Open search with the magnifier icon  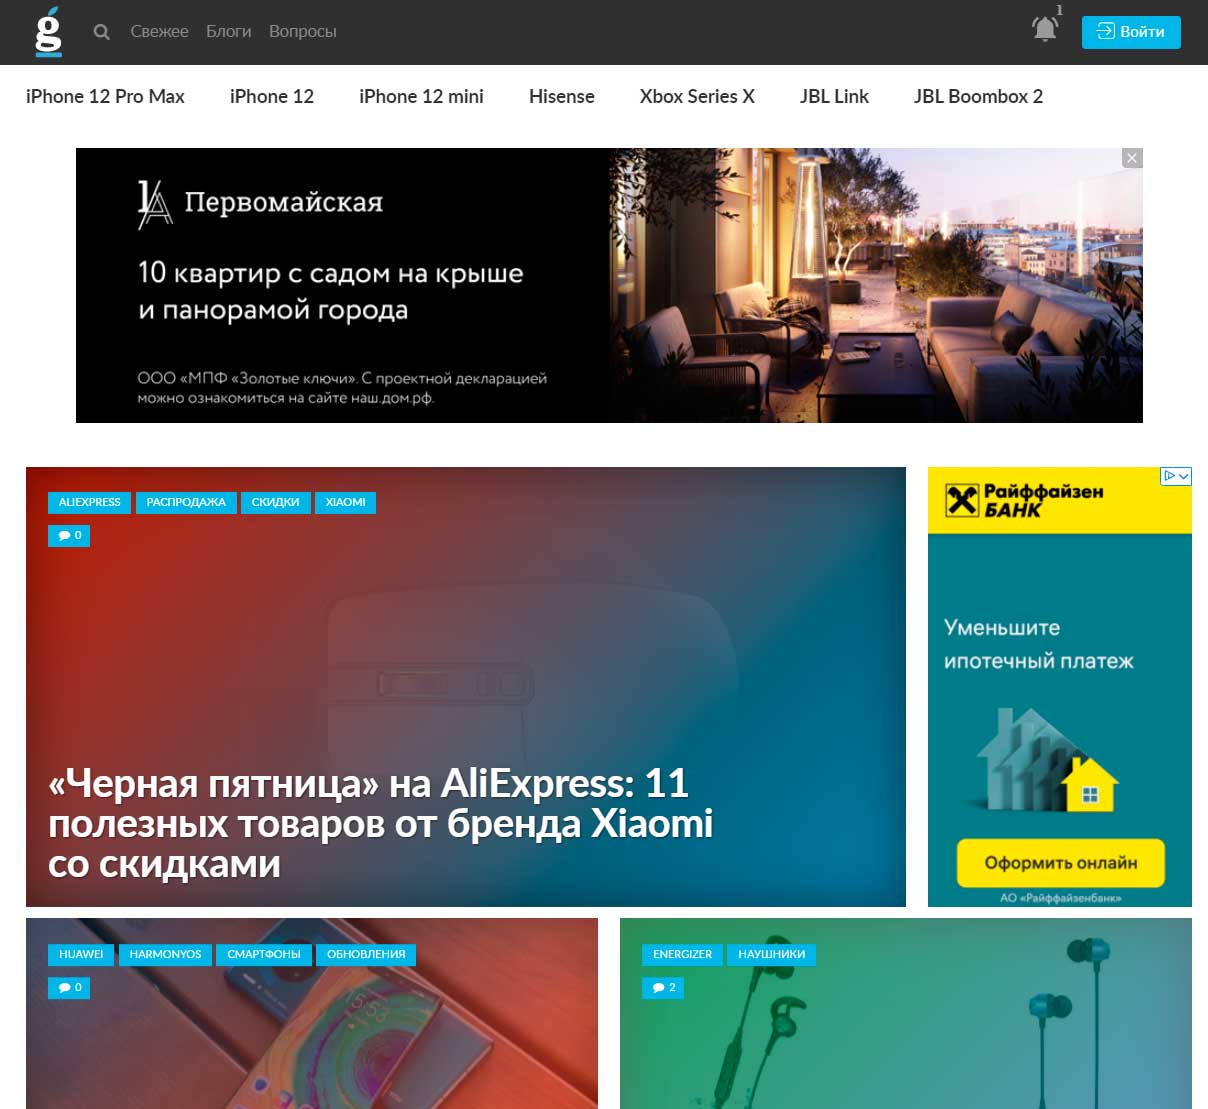101,32
